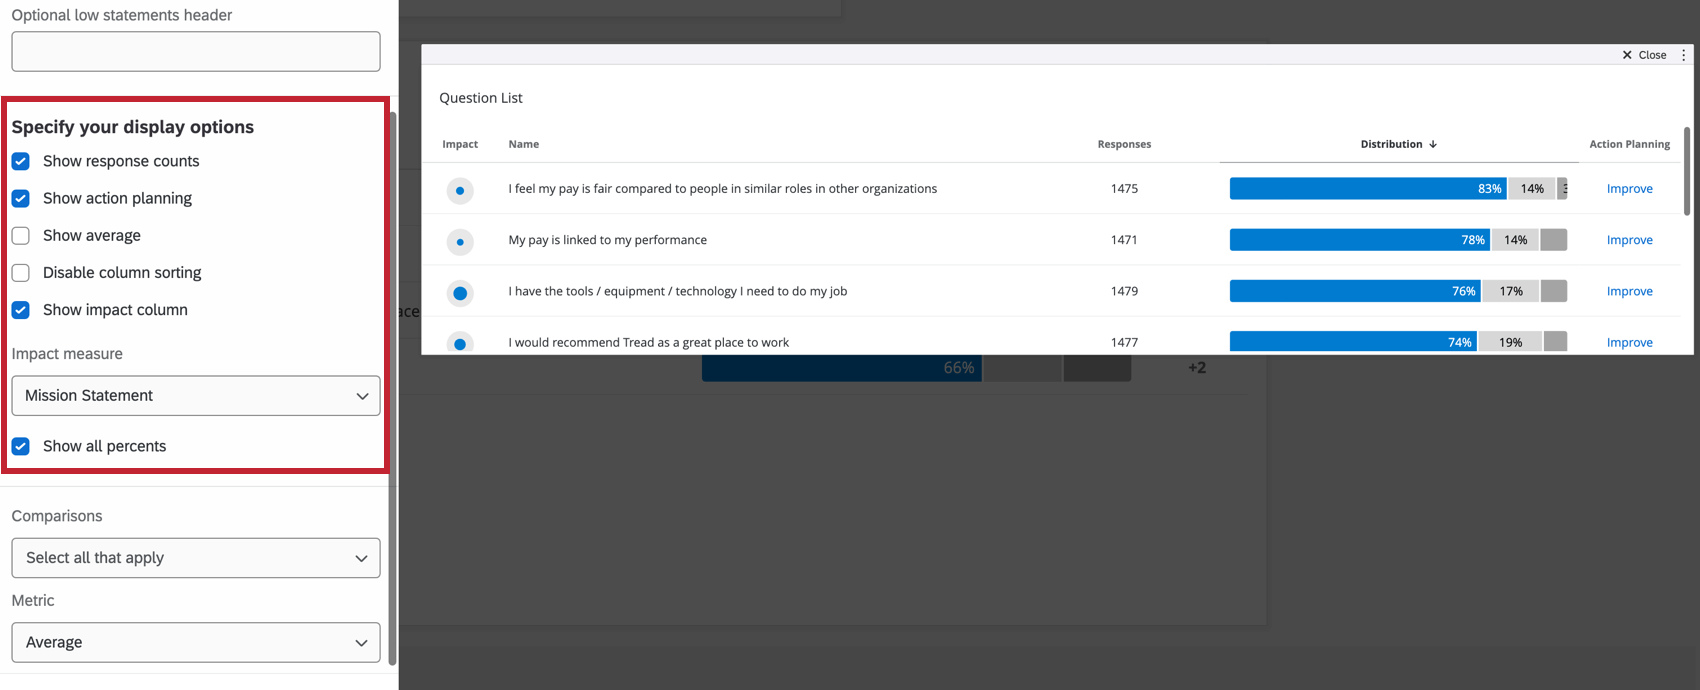1700x690 pixels.
Task: Disable Show impact column
Action: tap(21, 310)
